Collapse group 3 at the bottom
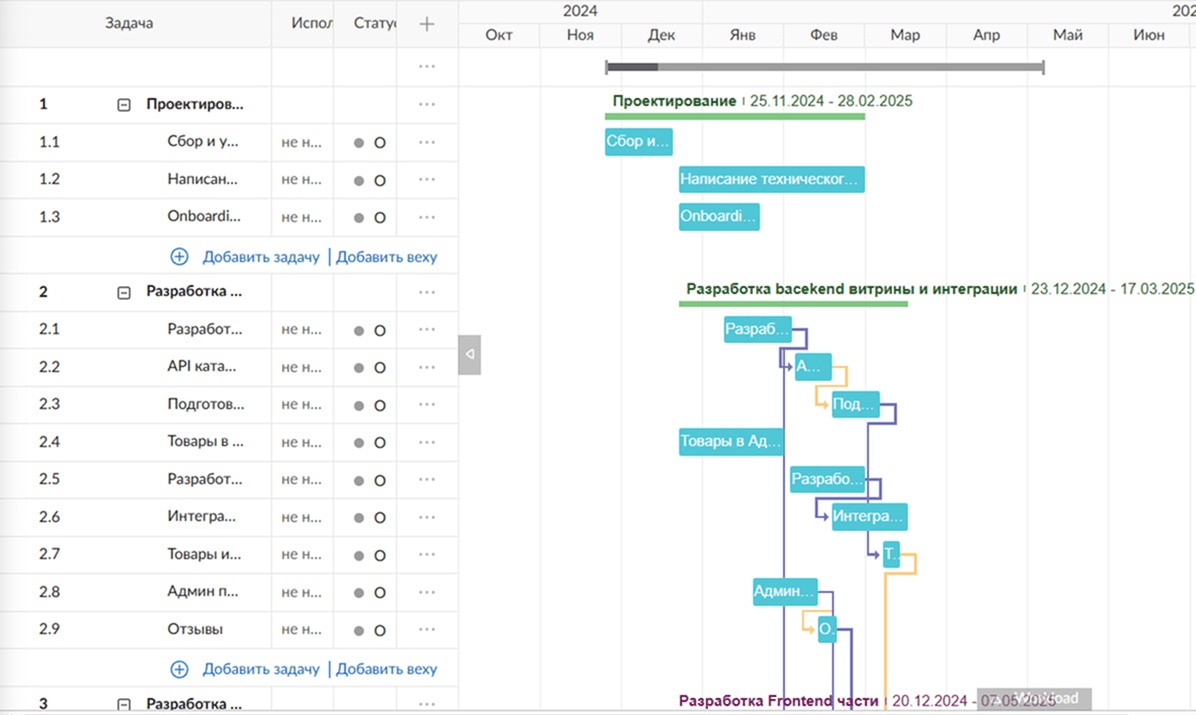 (x=124, y=704)
